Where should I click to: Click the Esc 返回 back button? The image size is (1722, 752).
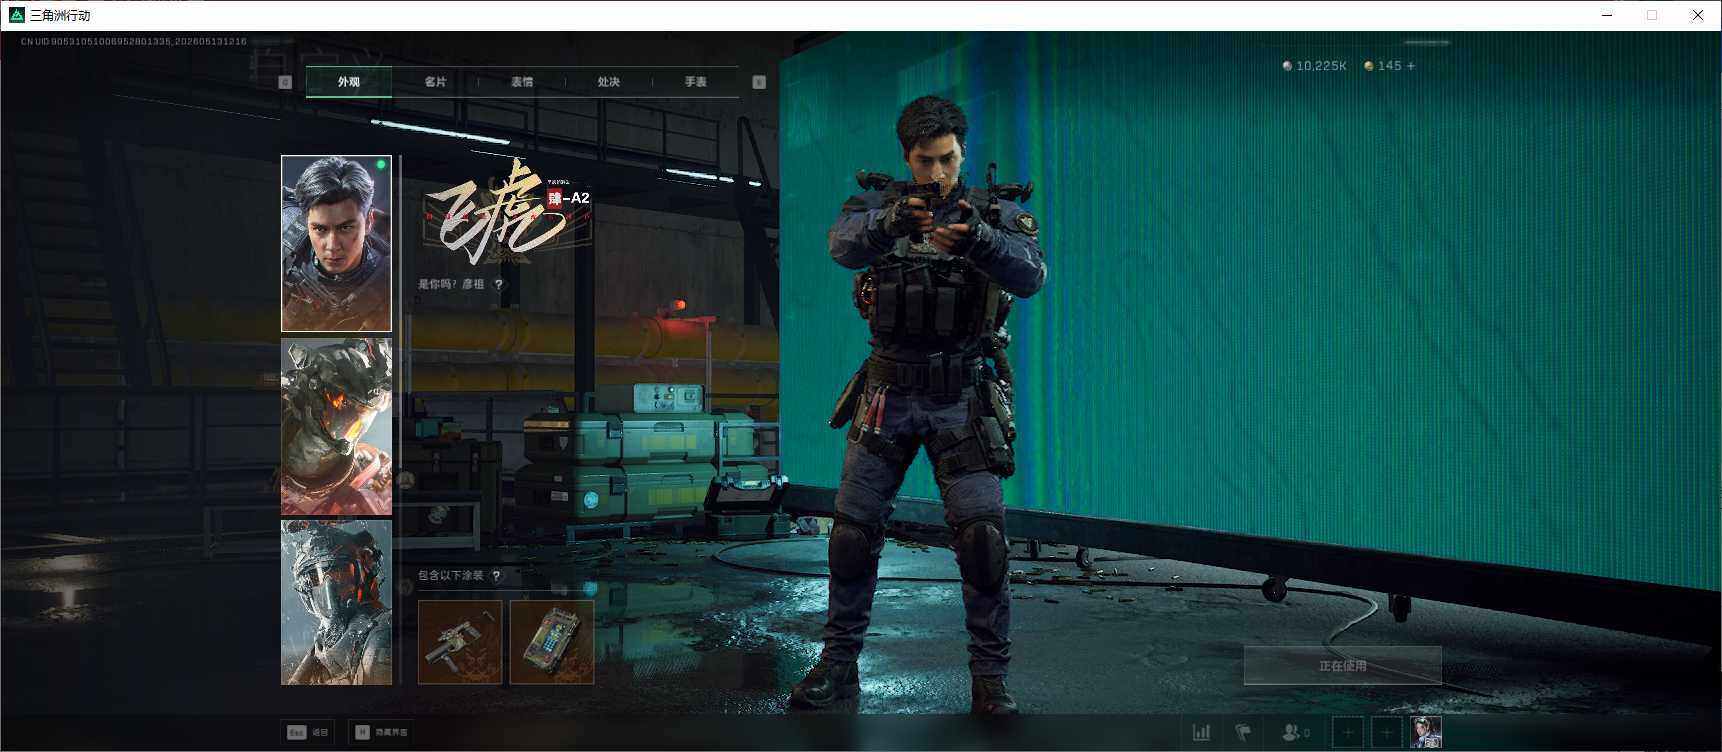tap(308, 732)
